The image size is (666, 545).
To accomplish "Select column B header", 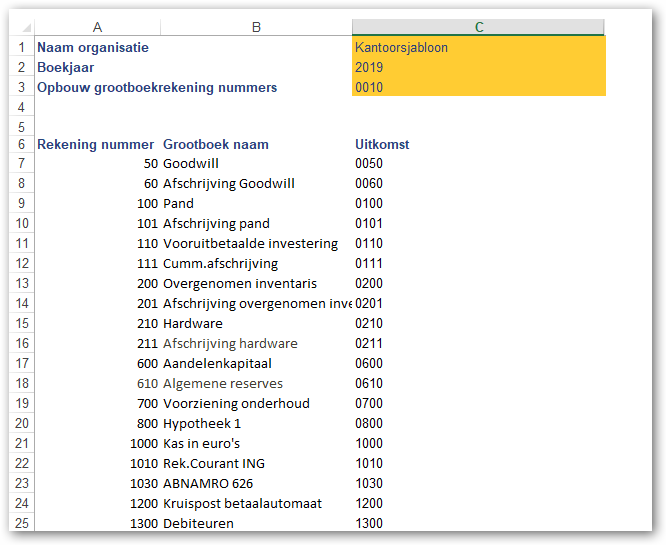I will click(256, 27).
